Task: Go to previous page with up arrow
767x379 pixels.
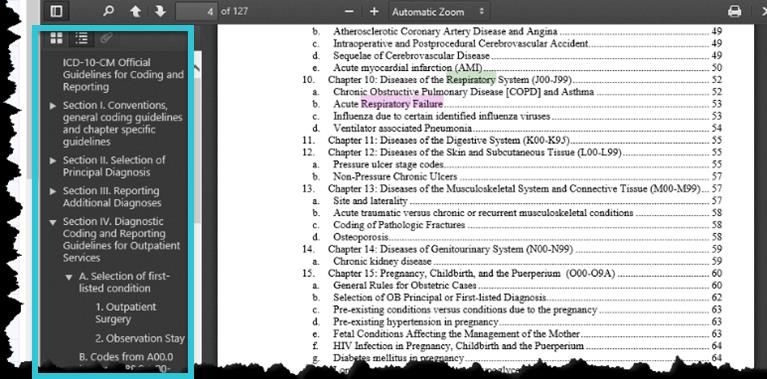Action: [136, 11]
